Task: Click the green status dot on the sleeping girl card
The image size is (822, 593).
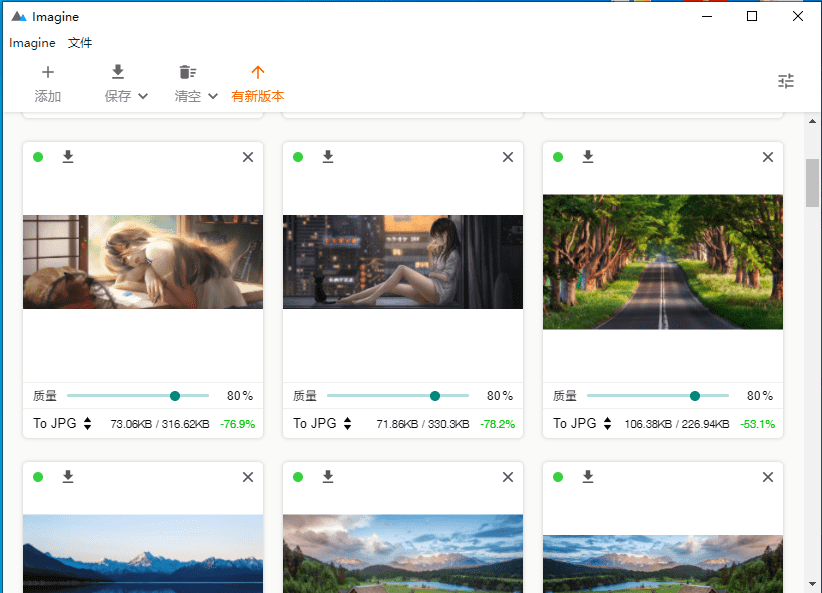Action: 38,157
